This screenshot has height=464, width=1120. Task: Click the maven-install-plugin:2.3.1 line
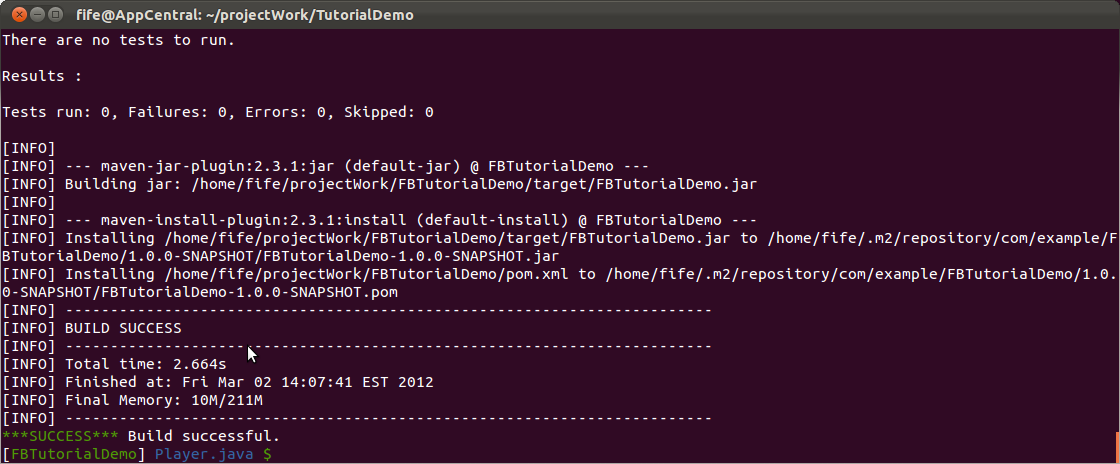pyautogui.click(x=379, y=220)
